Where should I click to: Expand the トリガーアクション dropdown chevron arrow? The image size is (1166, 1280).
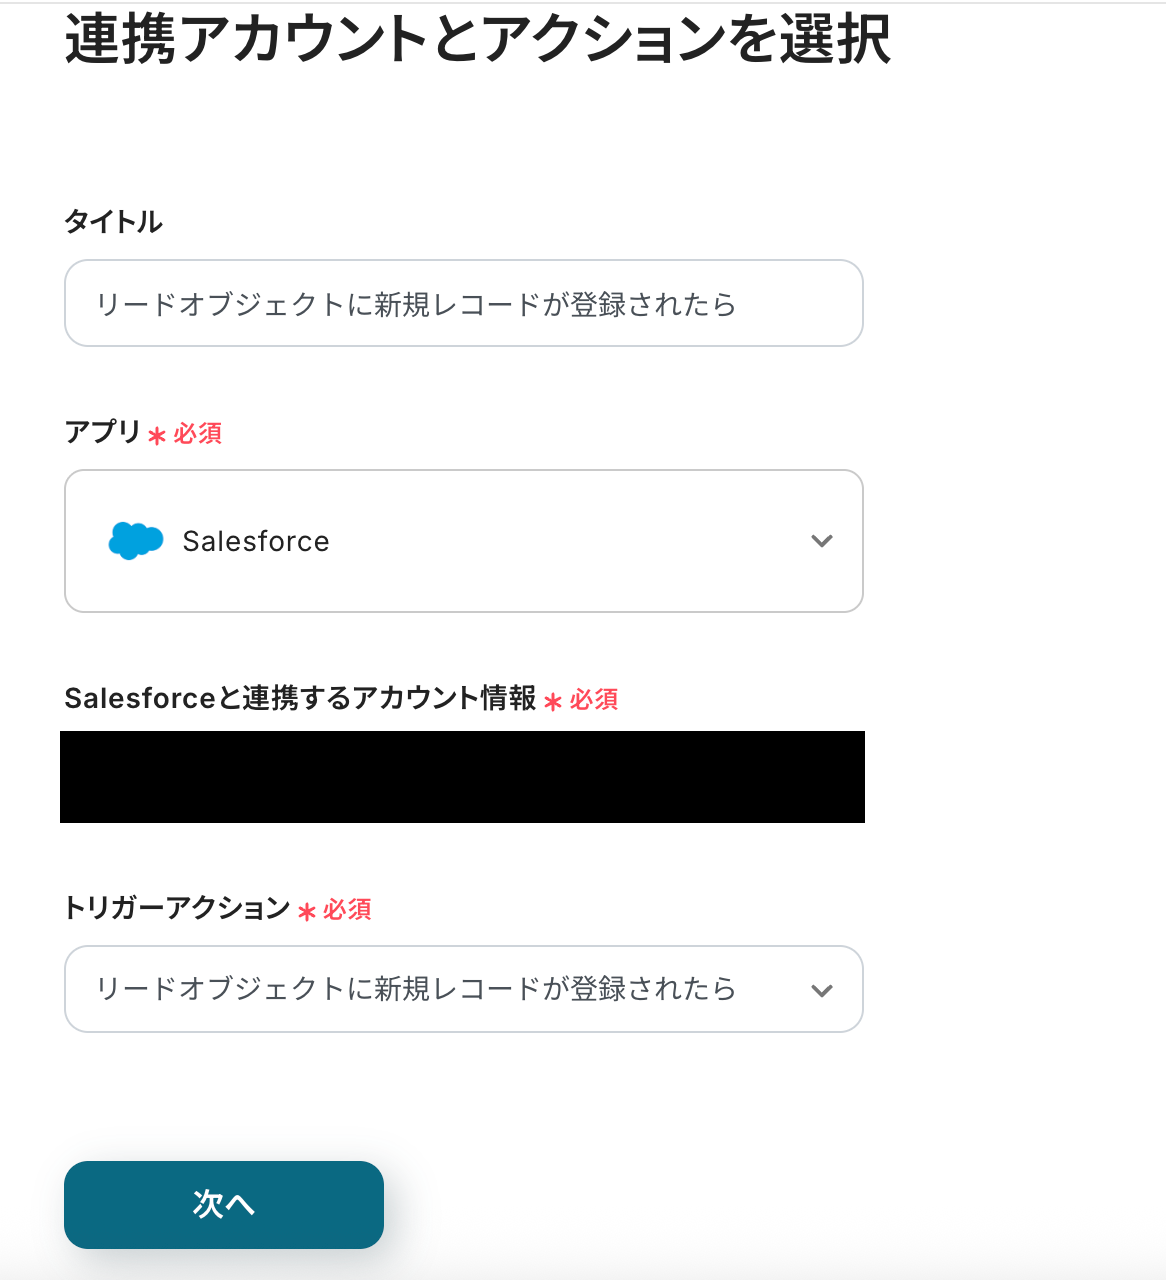click(x=822, y=990)
